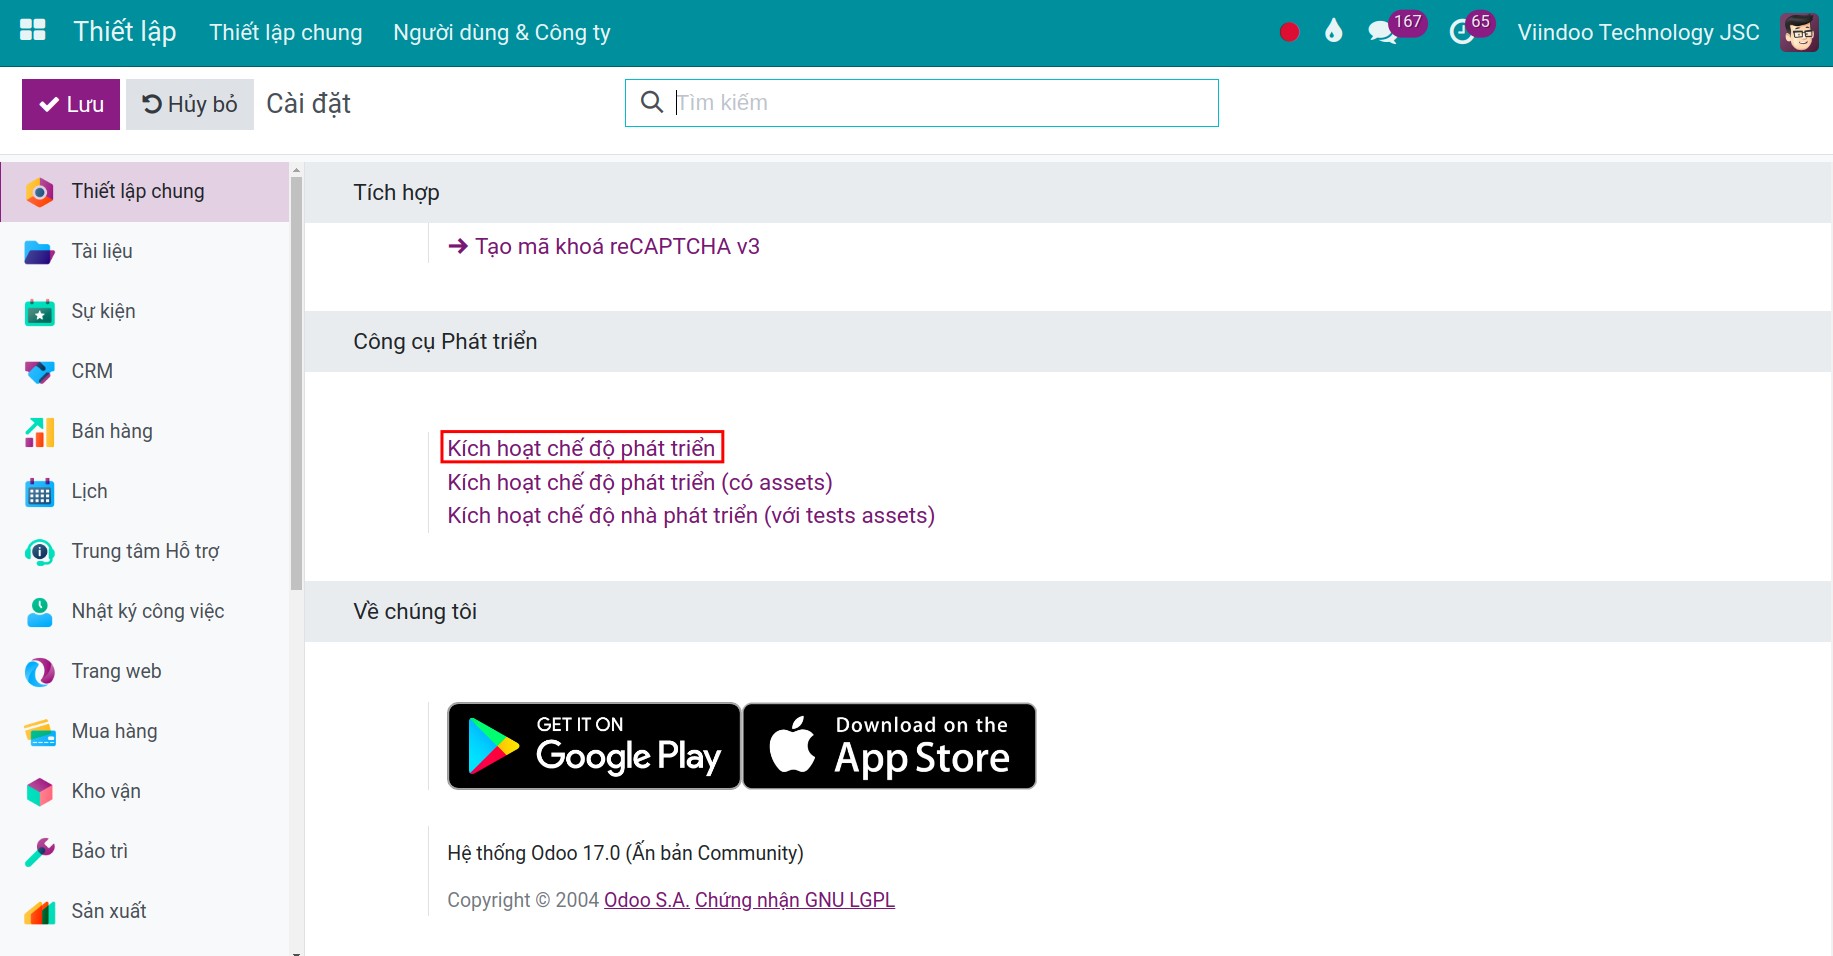This screenshot has width=1833, height=956.
Task: Select the Kho vận cube icon
Action: click(x=39, y=792)
